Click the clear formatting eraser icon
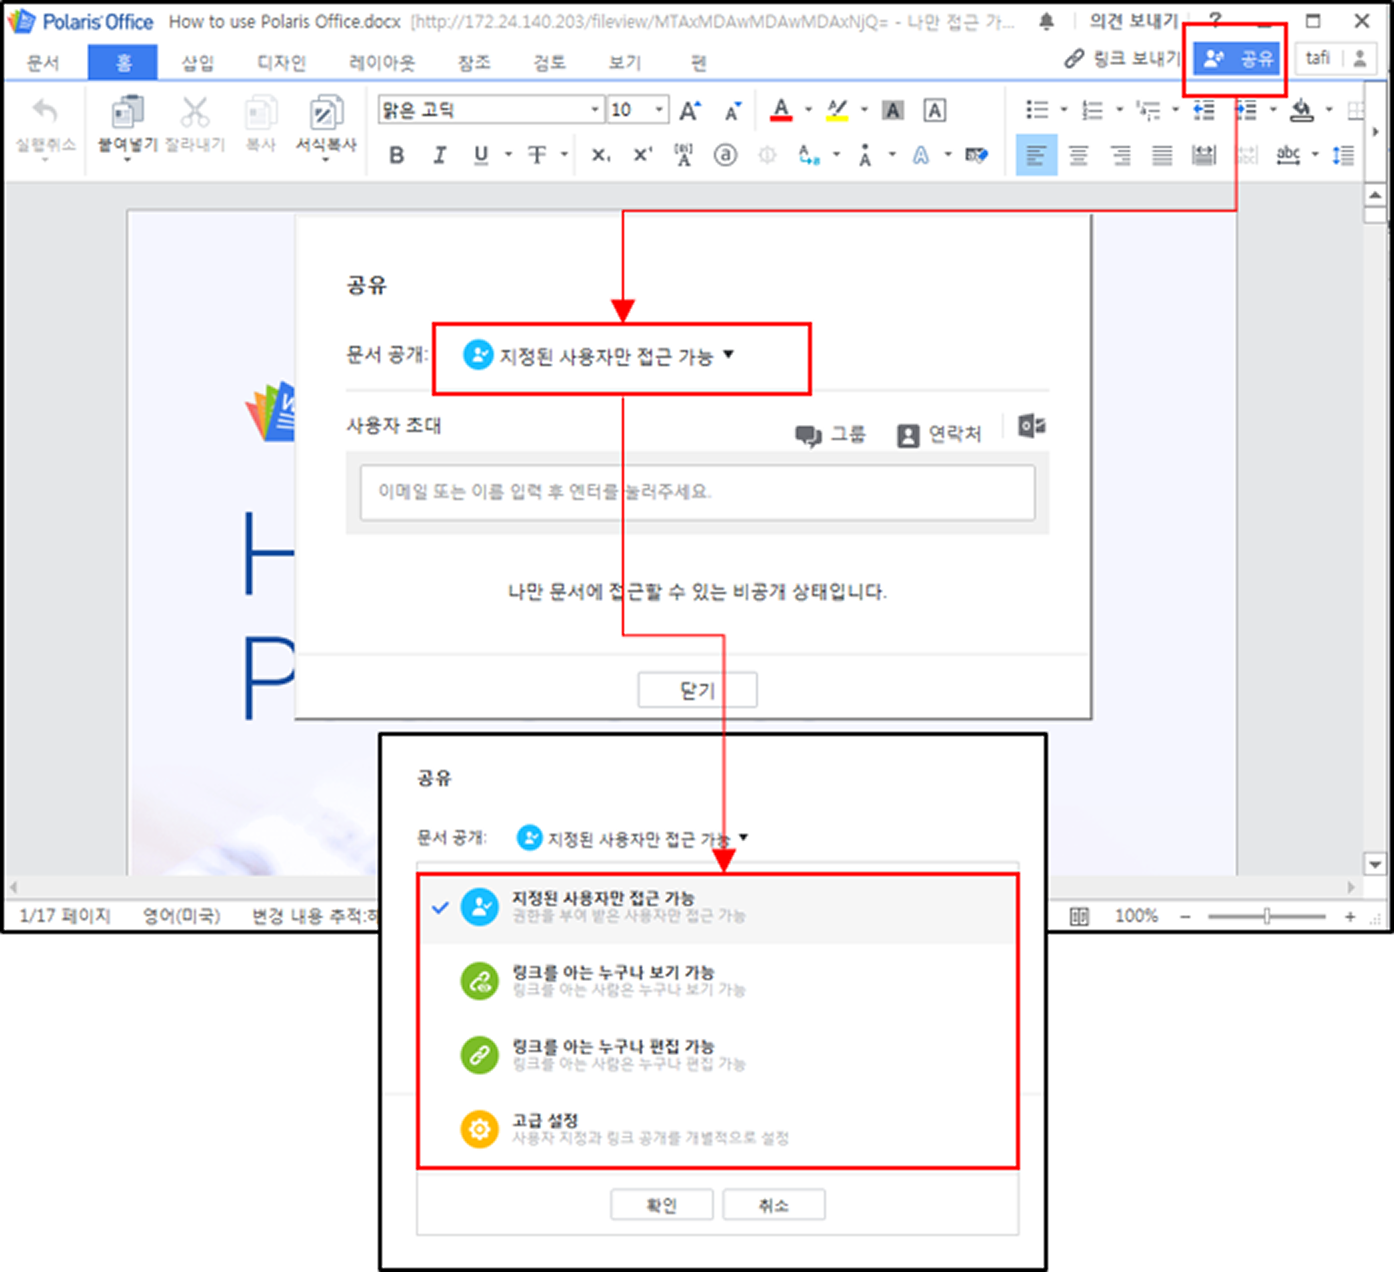The image size is (1394, 1272). [x=976, y=155]
